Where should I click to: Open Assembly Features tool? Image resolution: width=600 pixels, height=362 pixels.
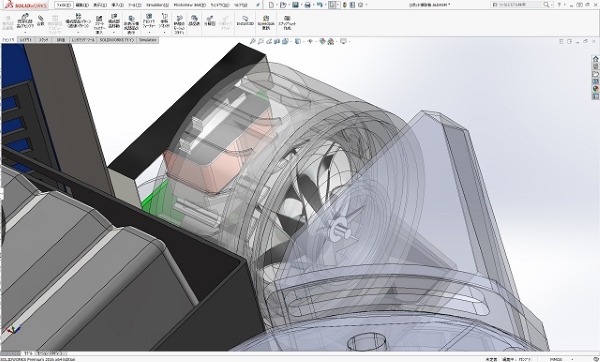click(149, 21)
